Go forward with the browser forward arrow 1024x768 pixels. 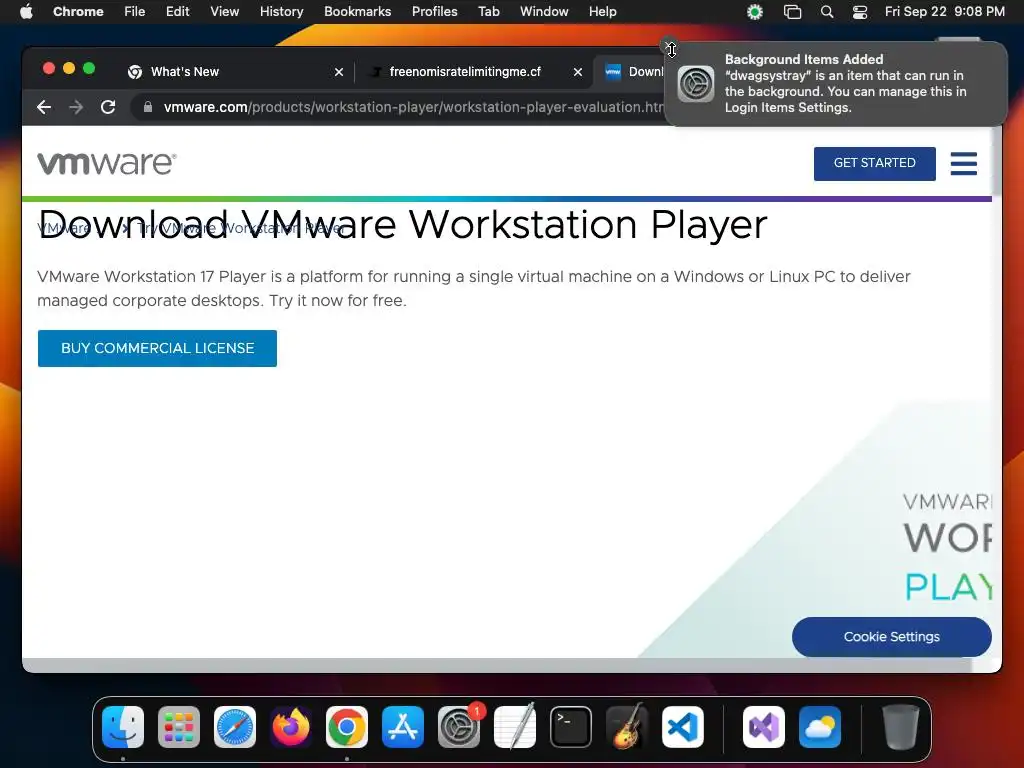tap(76, 107)
